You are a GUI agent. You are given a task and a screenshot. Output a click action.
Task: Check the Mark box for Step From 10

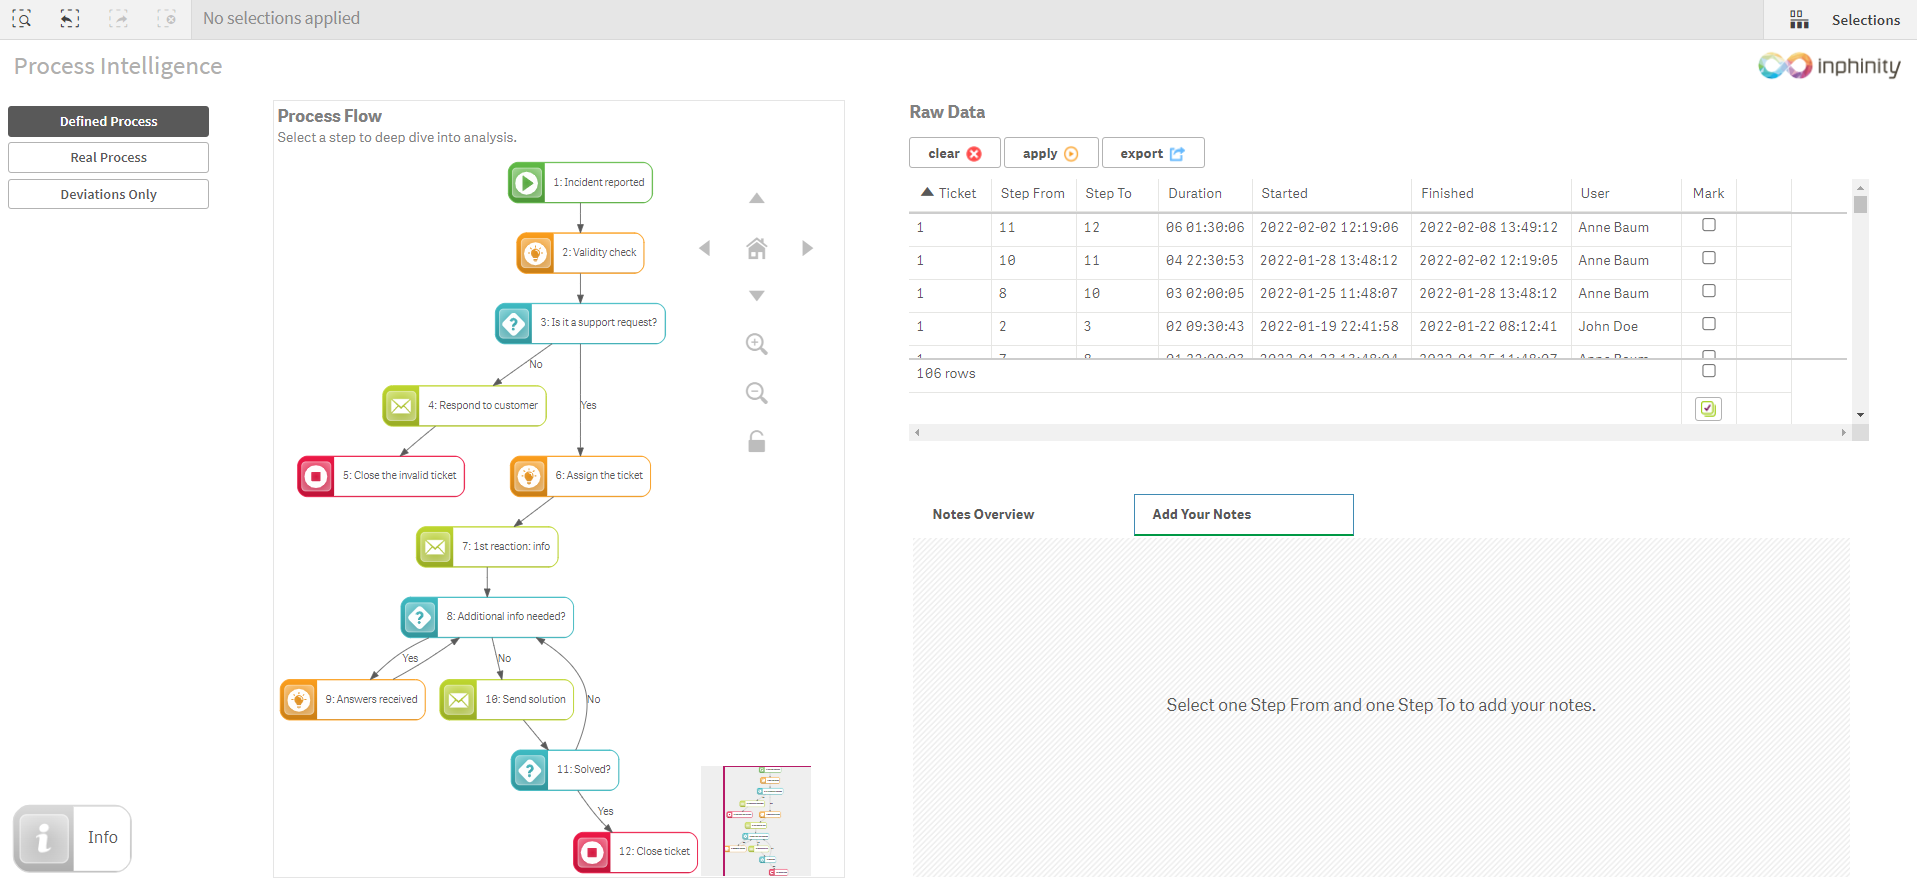point(1709,258)
